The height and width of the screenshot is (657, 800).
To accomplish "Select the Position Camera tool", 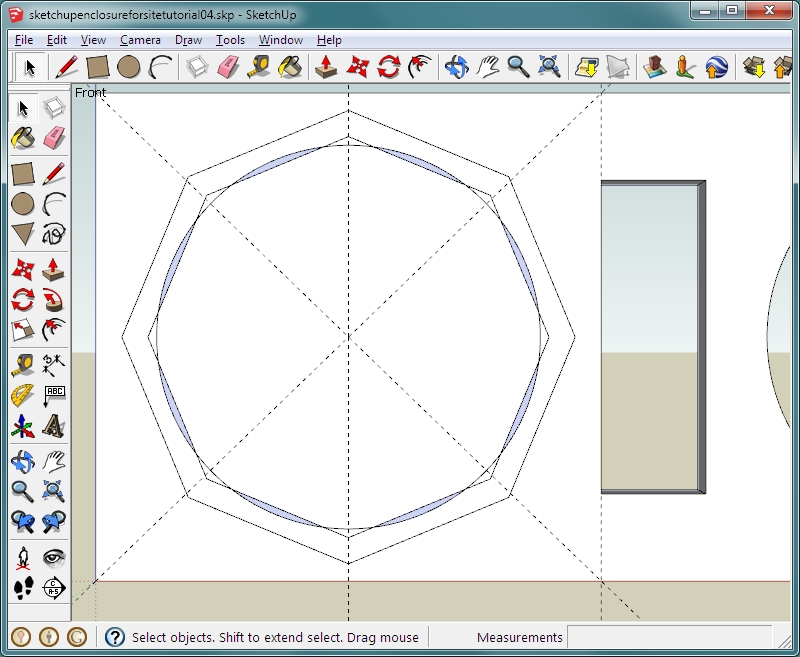I will pyautogui.click(x=23, y=558).
